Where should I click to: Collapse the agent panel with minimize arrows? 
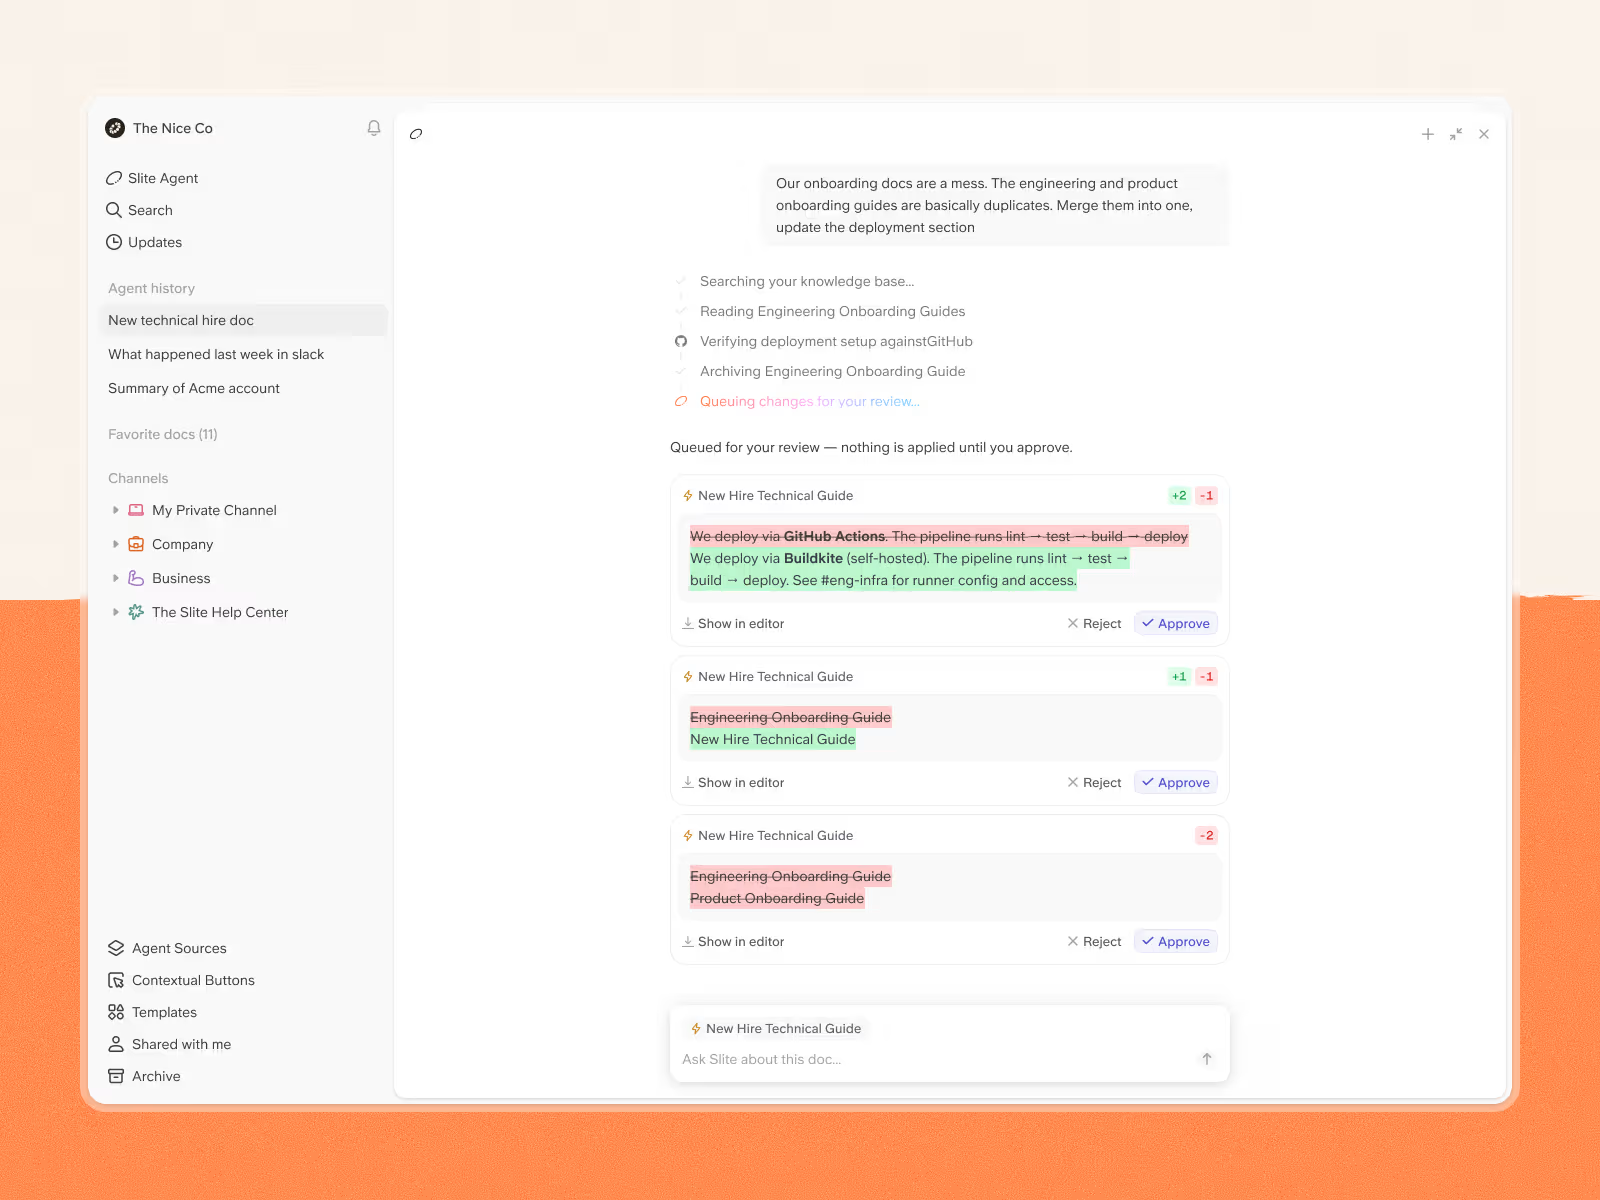1456,134
